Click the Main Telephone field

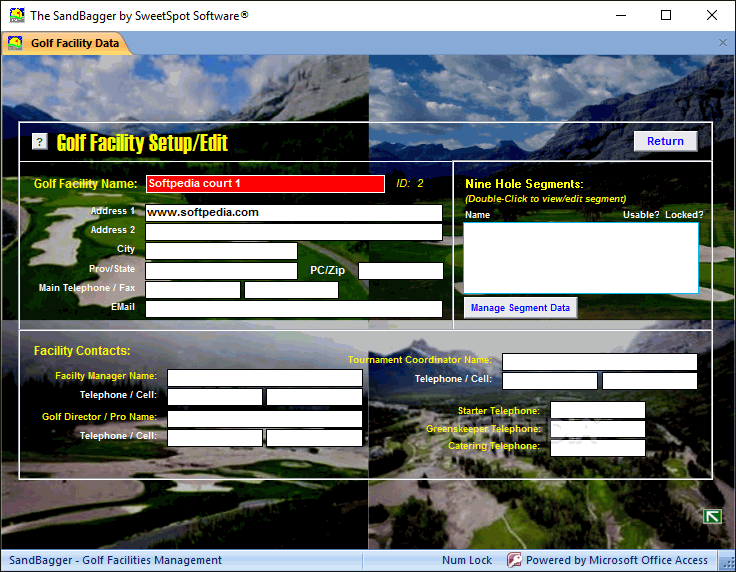[x=193, y=290]
